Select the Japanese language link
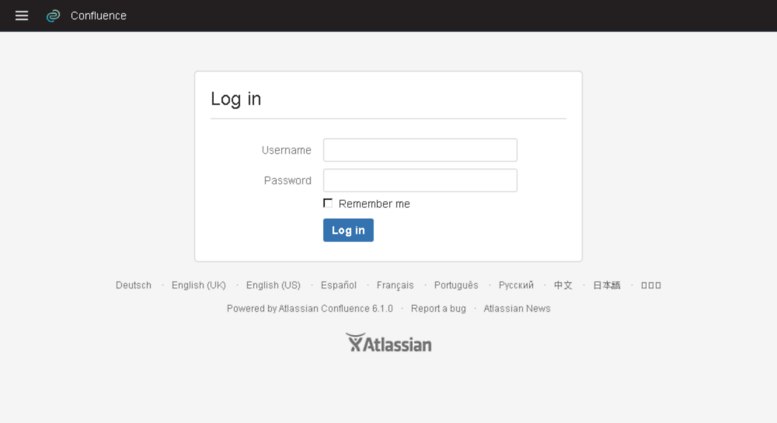The image size is (777, 423). click(607, 285)
